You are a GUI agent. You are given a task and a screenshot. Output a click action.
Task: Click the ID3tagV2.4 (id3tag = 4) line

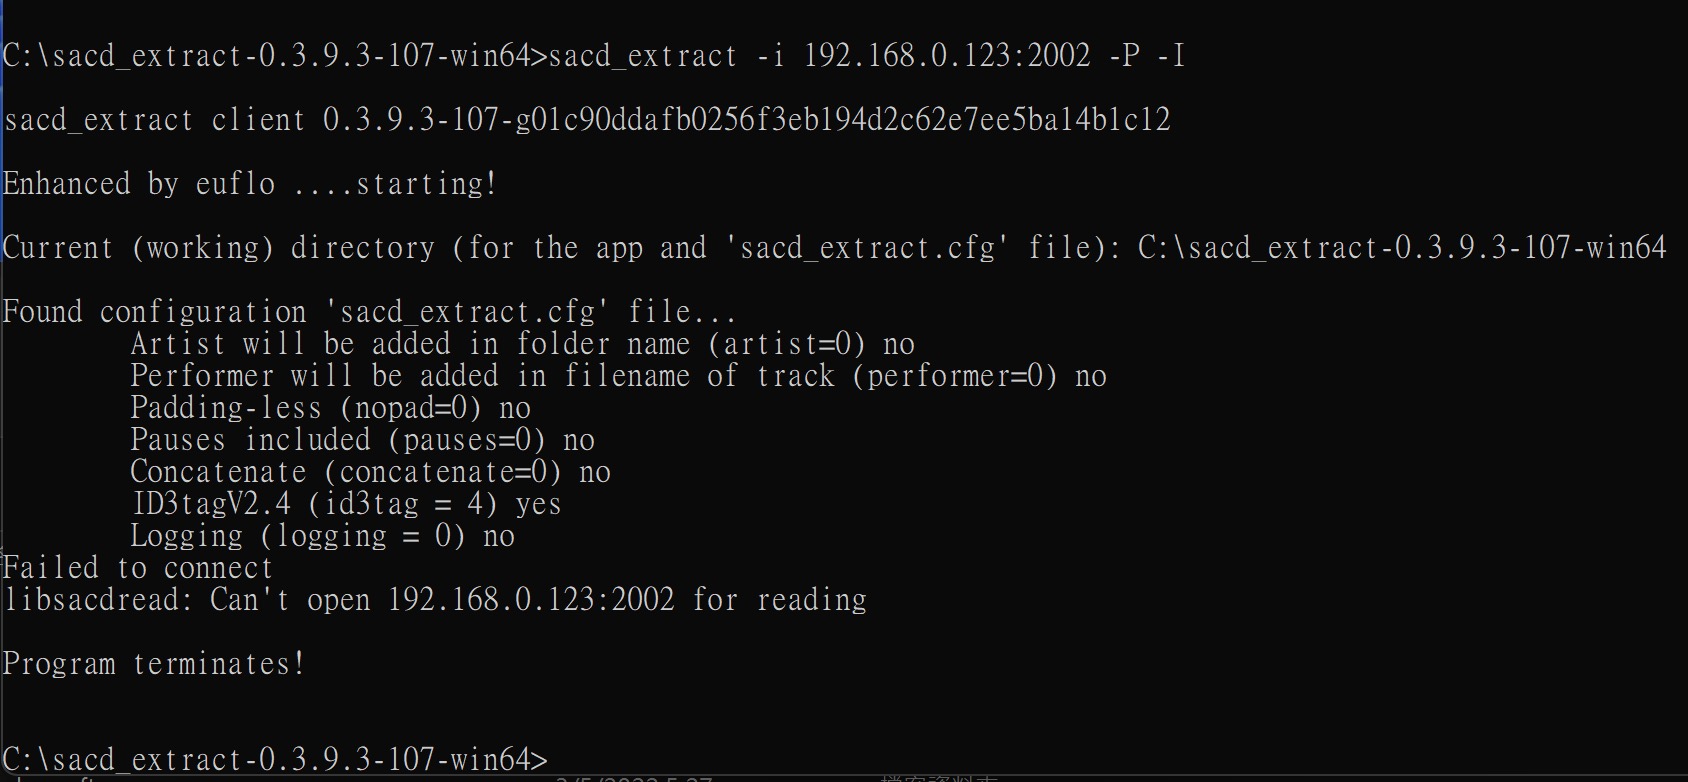(346, 504)
